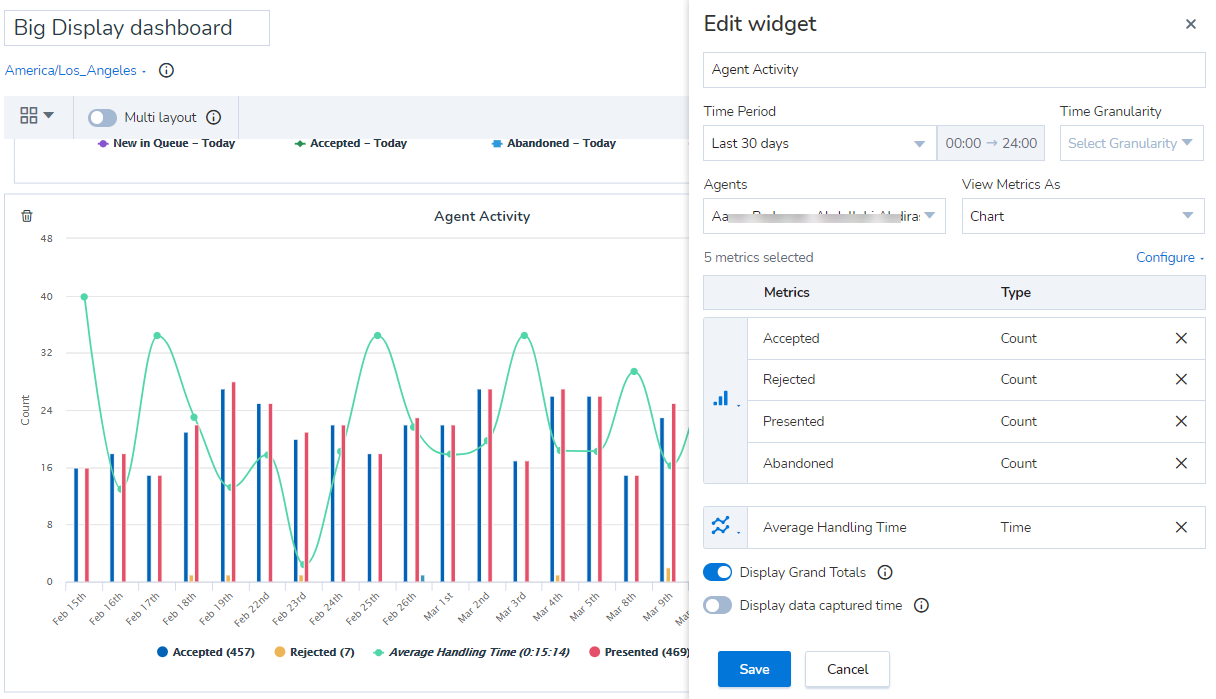Click the info icon next to Multi layout
1216x699 pixels.
[213, 118]
